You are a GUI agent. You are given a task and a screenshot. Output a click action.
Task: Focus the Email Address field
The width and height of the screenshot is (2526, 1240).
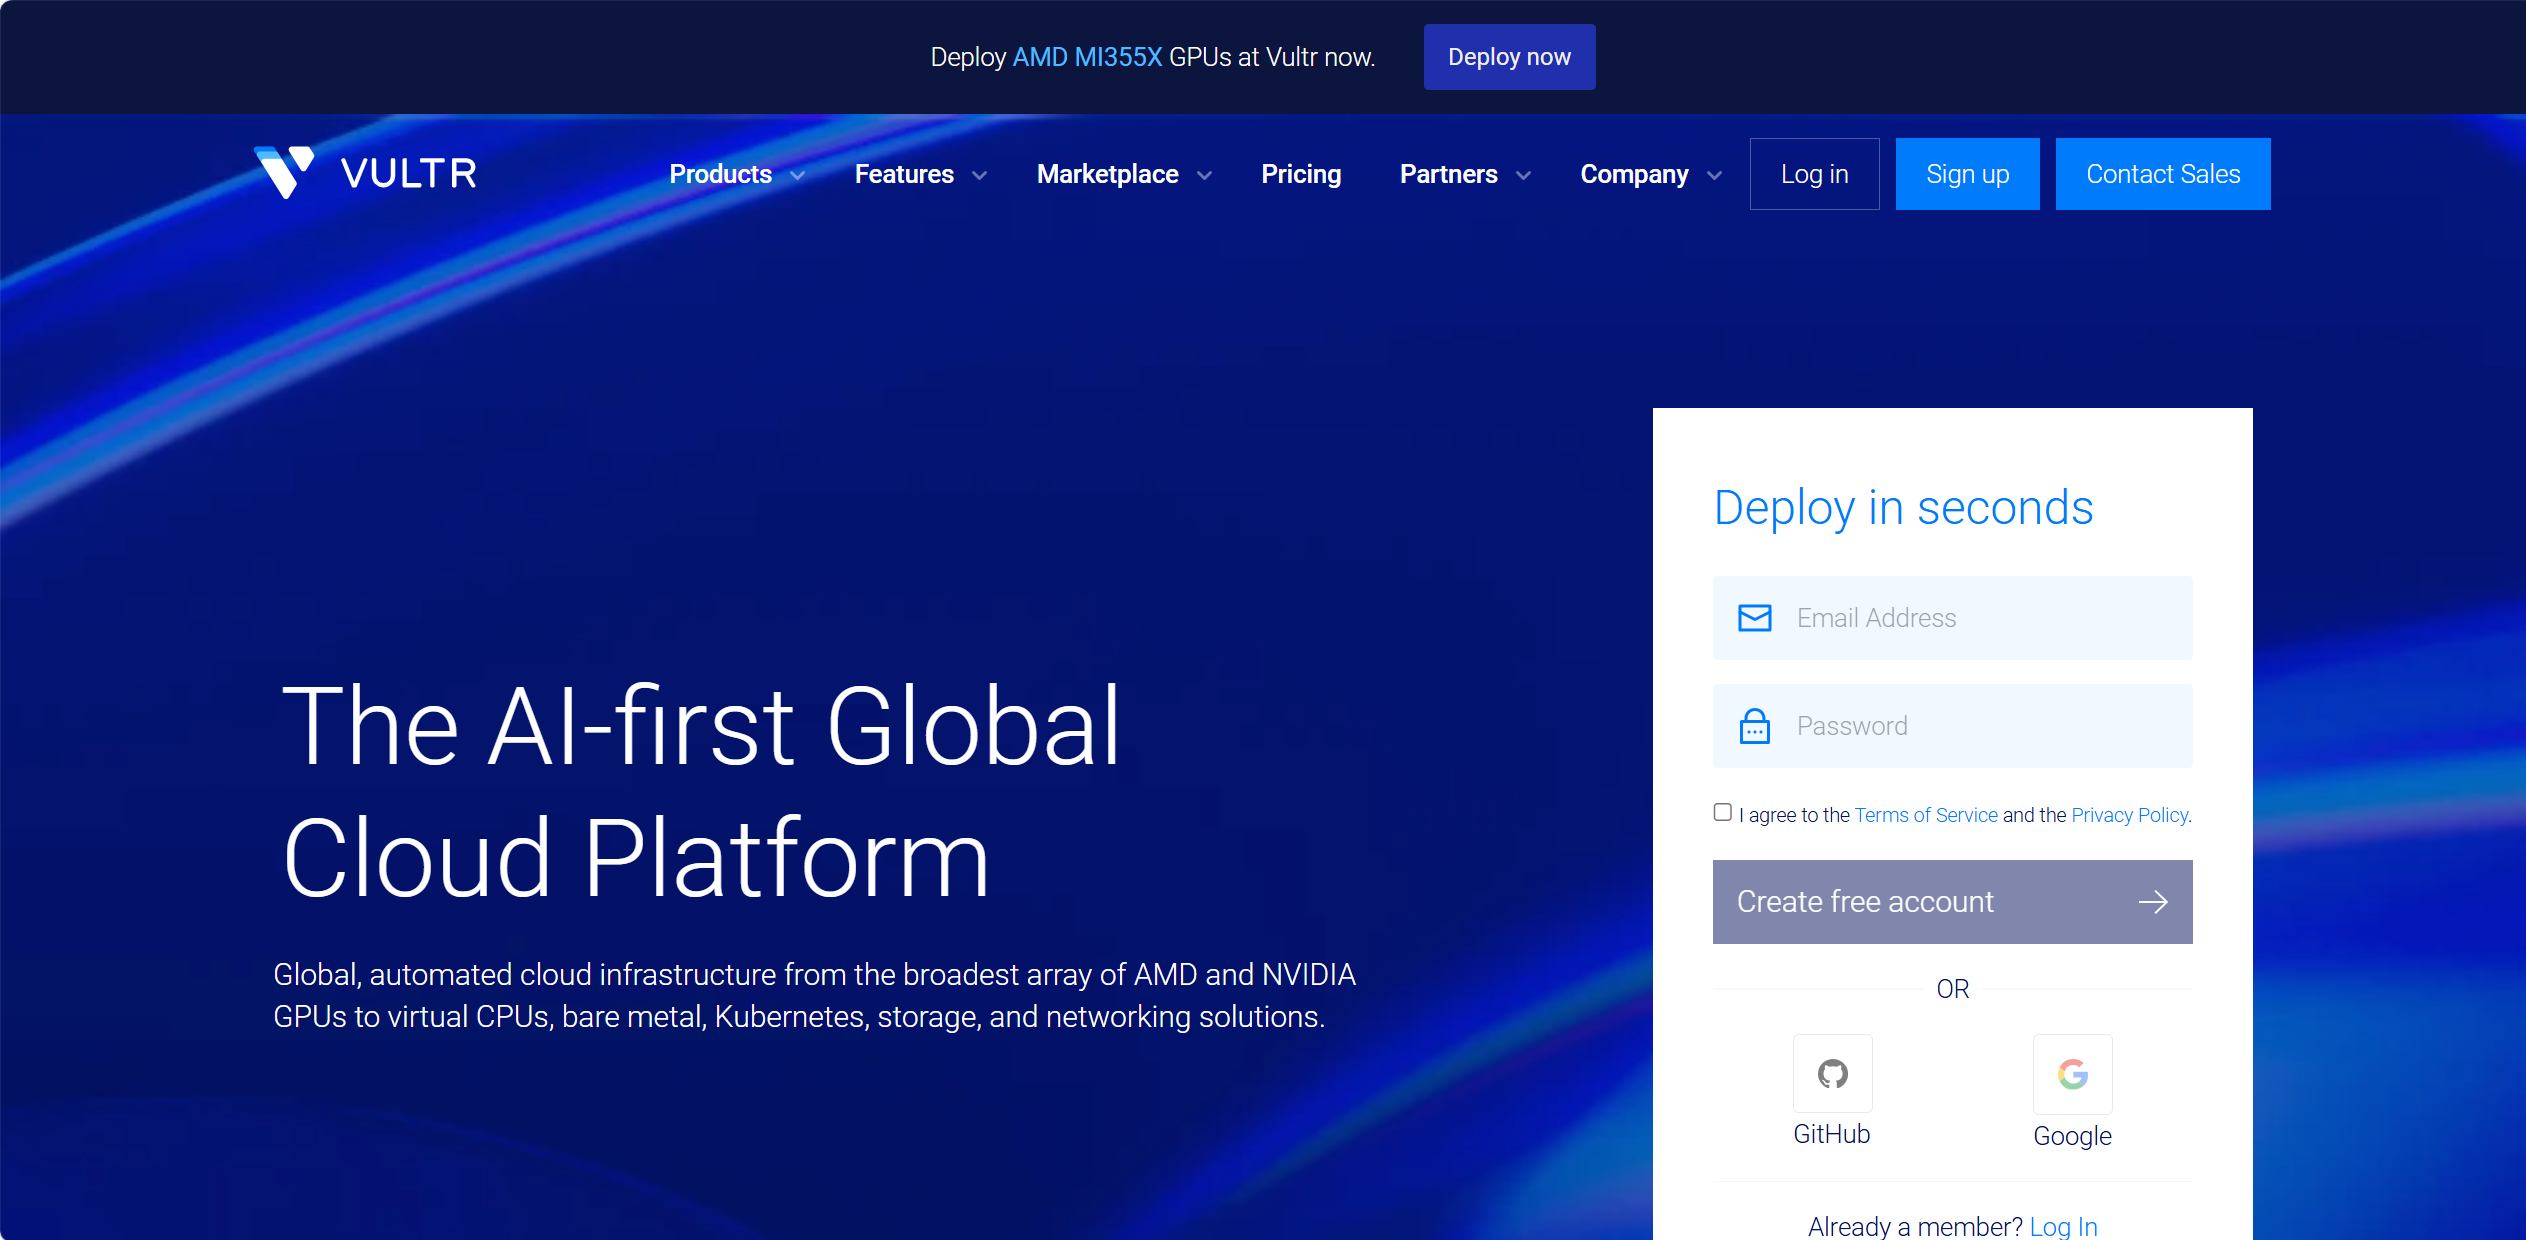click(1952, 618)
